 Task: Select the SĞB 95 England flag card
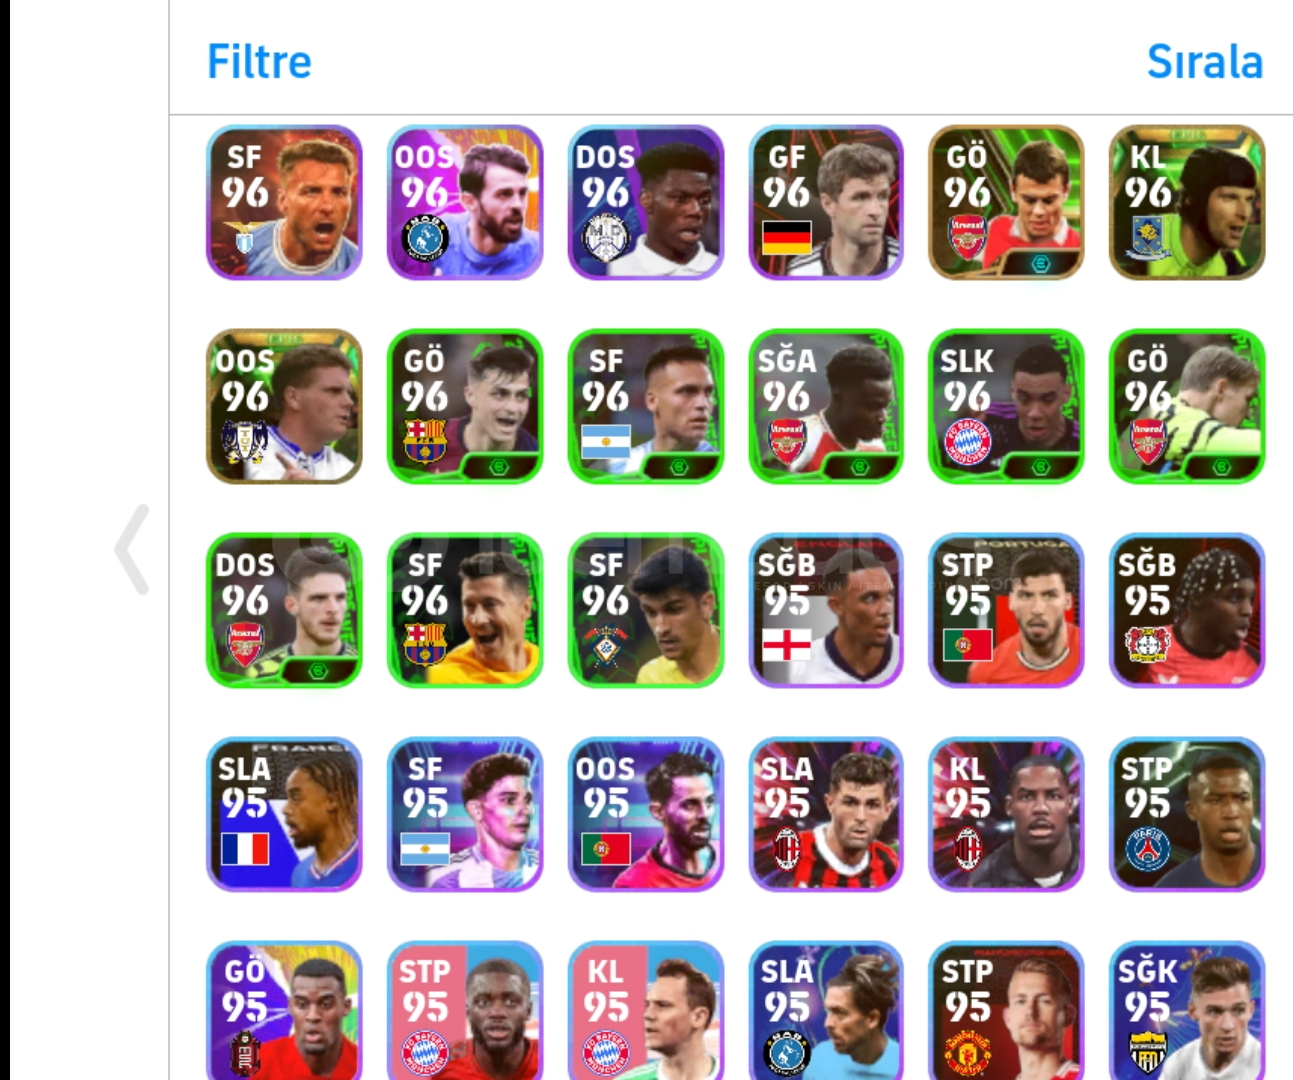pos(826,610)
